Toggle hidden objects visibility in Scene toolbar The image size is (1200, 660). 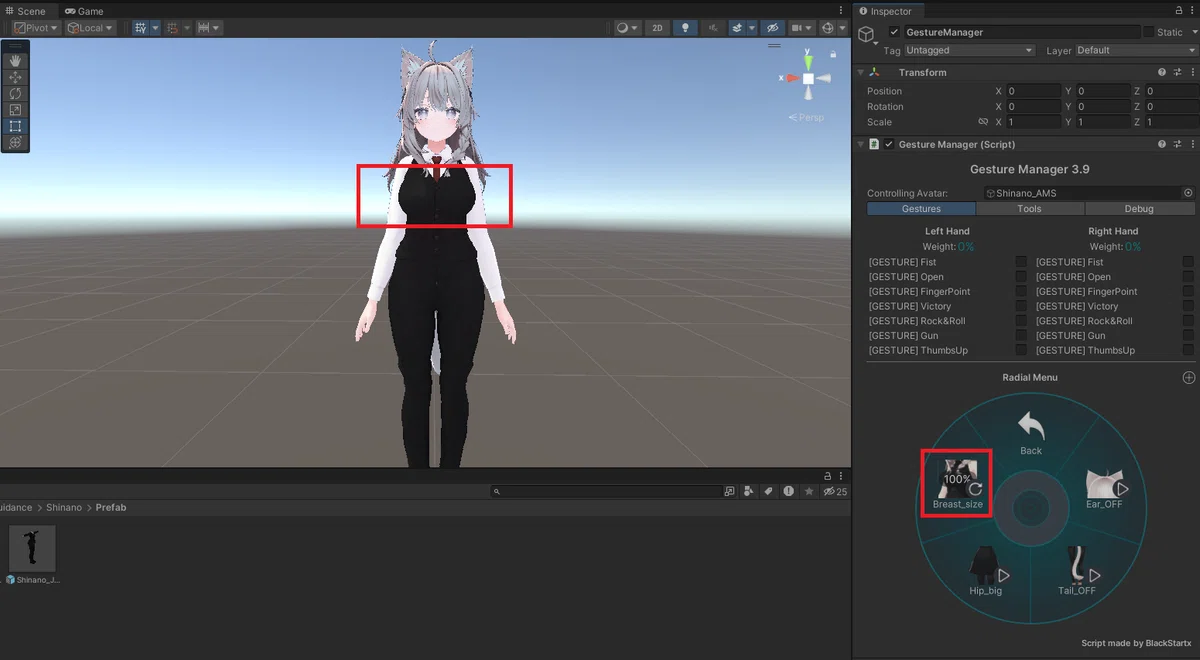coord(771,28)
